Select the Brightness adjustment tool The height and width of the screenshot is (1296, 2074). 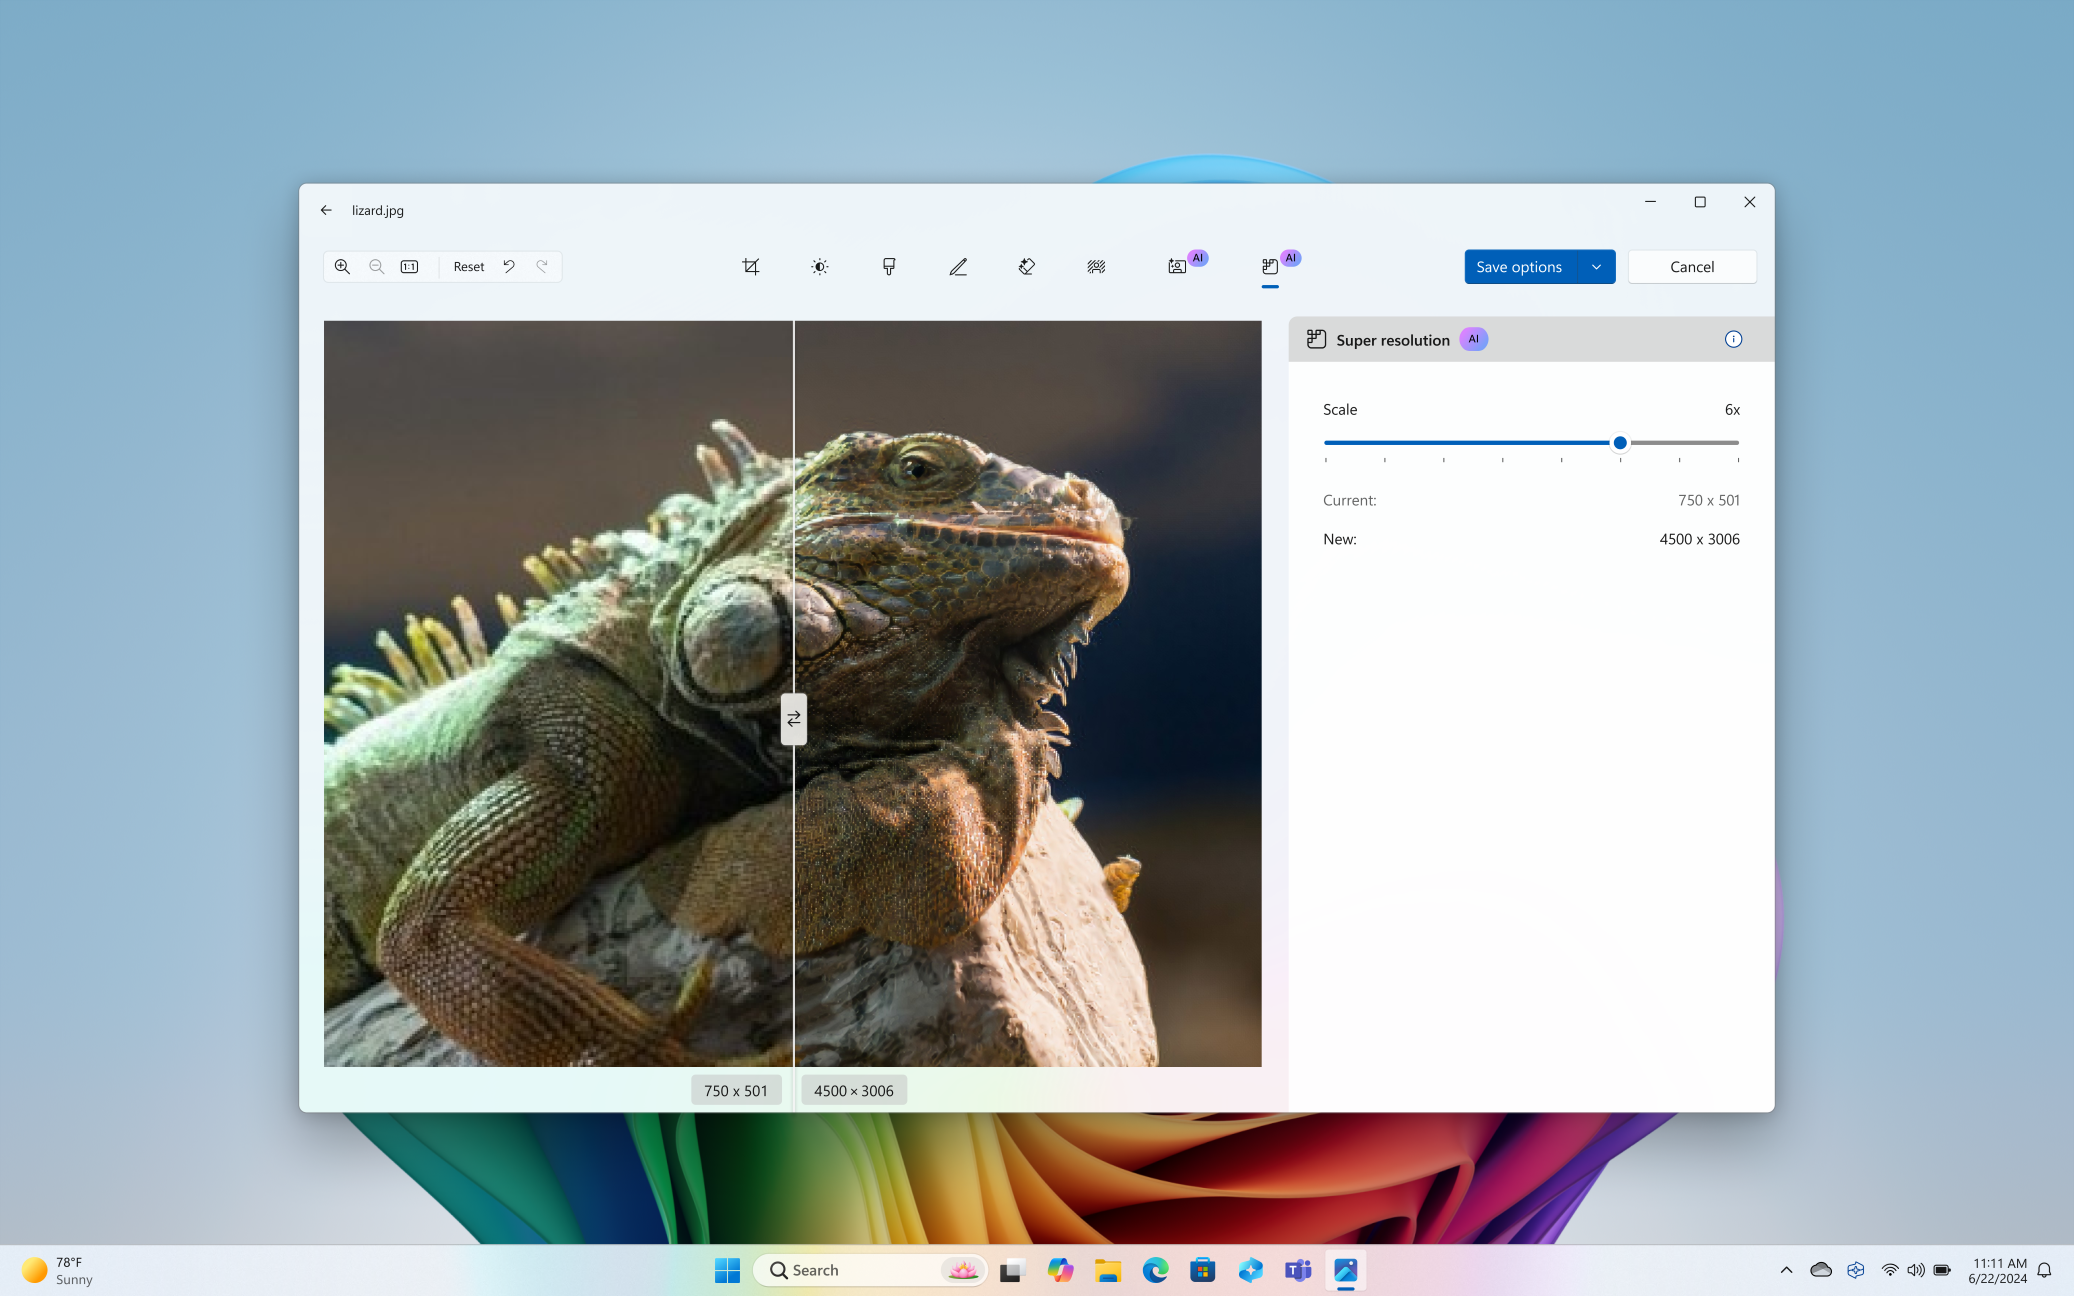[x=820, y=266]
